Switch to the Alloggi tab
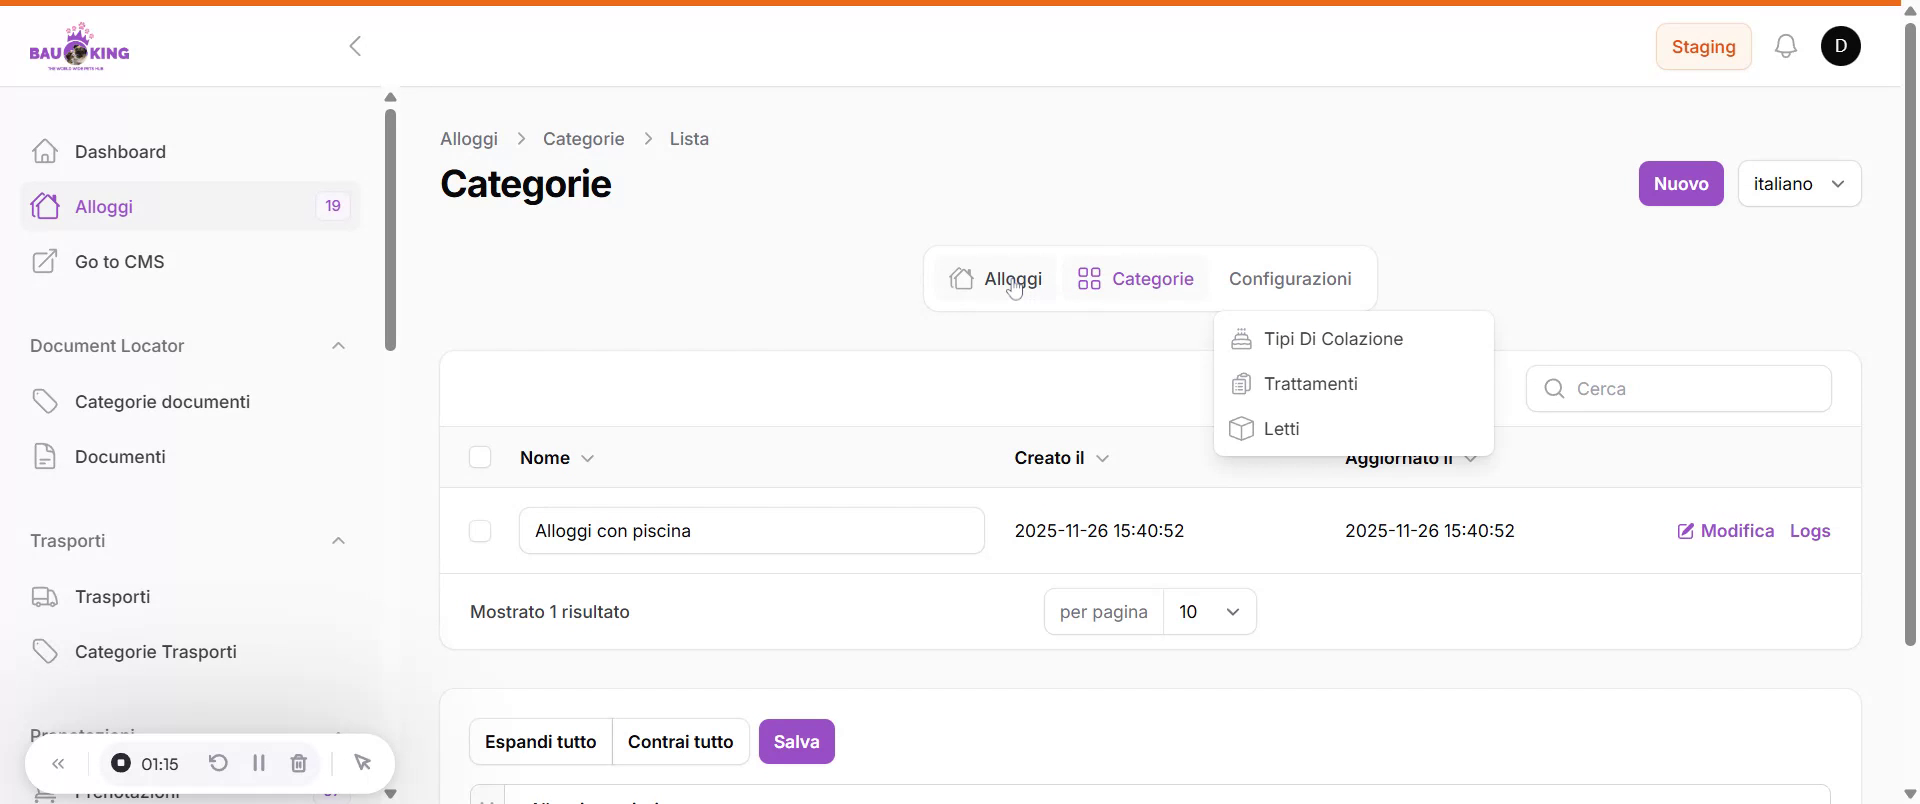Image resolution: width=1920 pixels, height=804 pixels. click(x=996, y=279)
